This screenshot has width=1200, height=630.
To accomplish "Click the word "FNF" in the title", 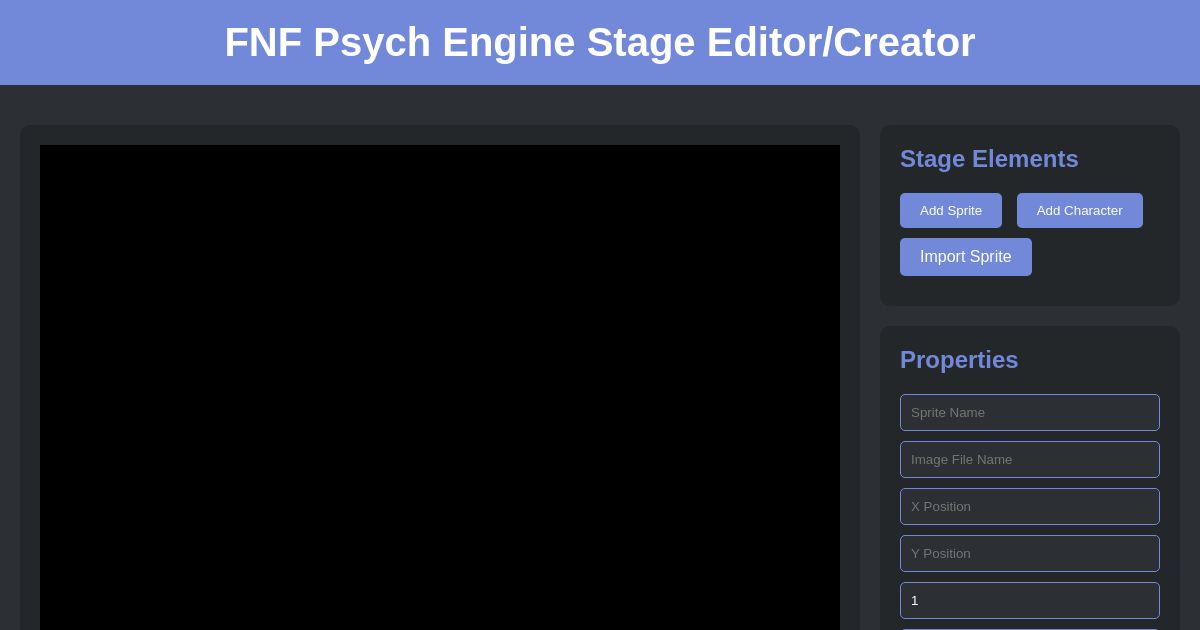I will 262,42.
